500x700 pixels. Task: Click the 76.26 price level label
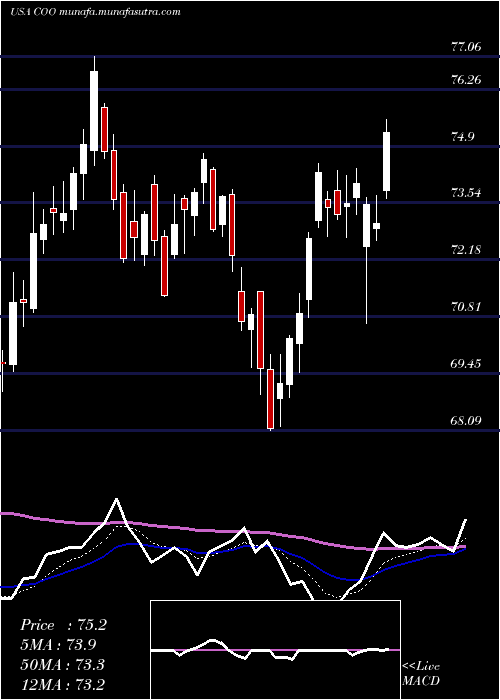[x=466, y=80]
